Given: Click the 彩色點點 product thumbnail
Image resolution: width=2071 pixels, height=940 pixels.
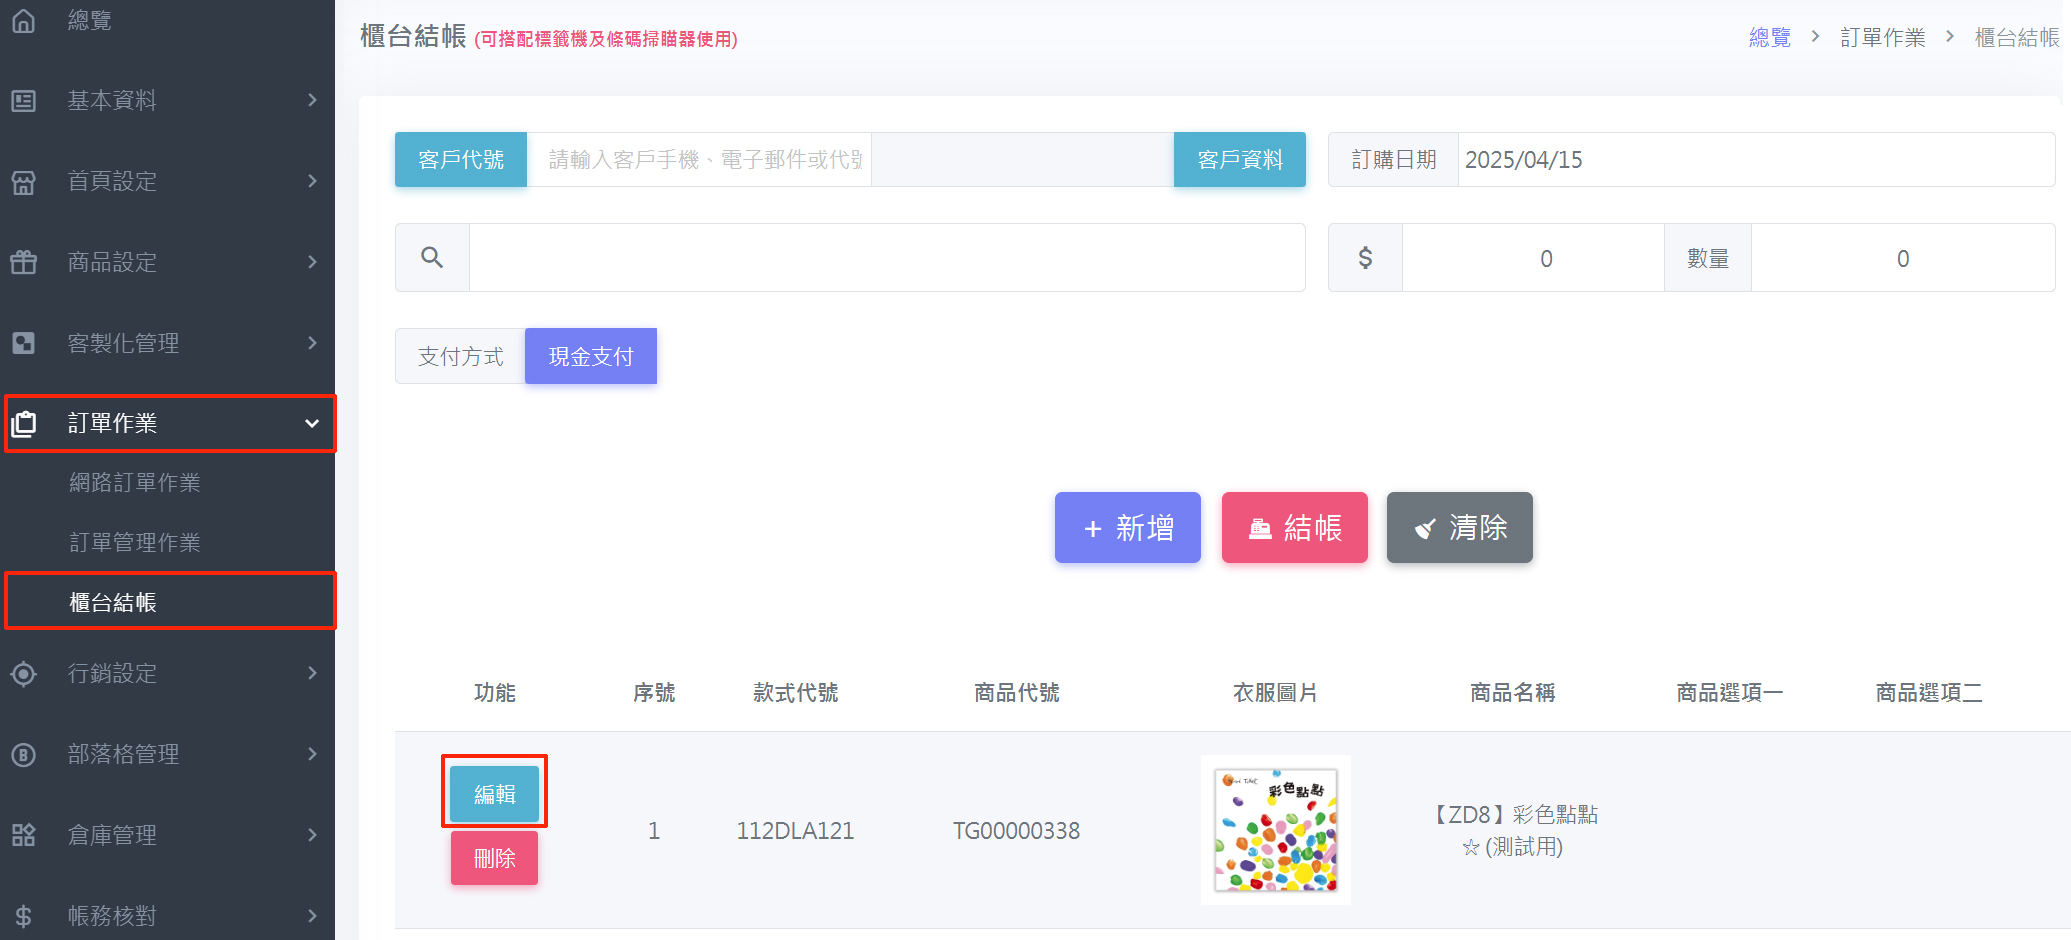Looking at the screenshot, I should [1275, 830].
